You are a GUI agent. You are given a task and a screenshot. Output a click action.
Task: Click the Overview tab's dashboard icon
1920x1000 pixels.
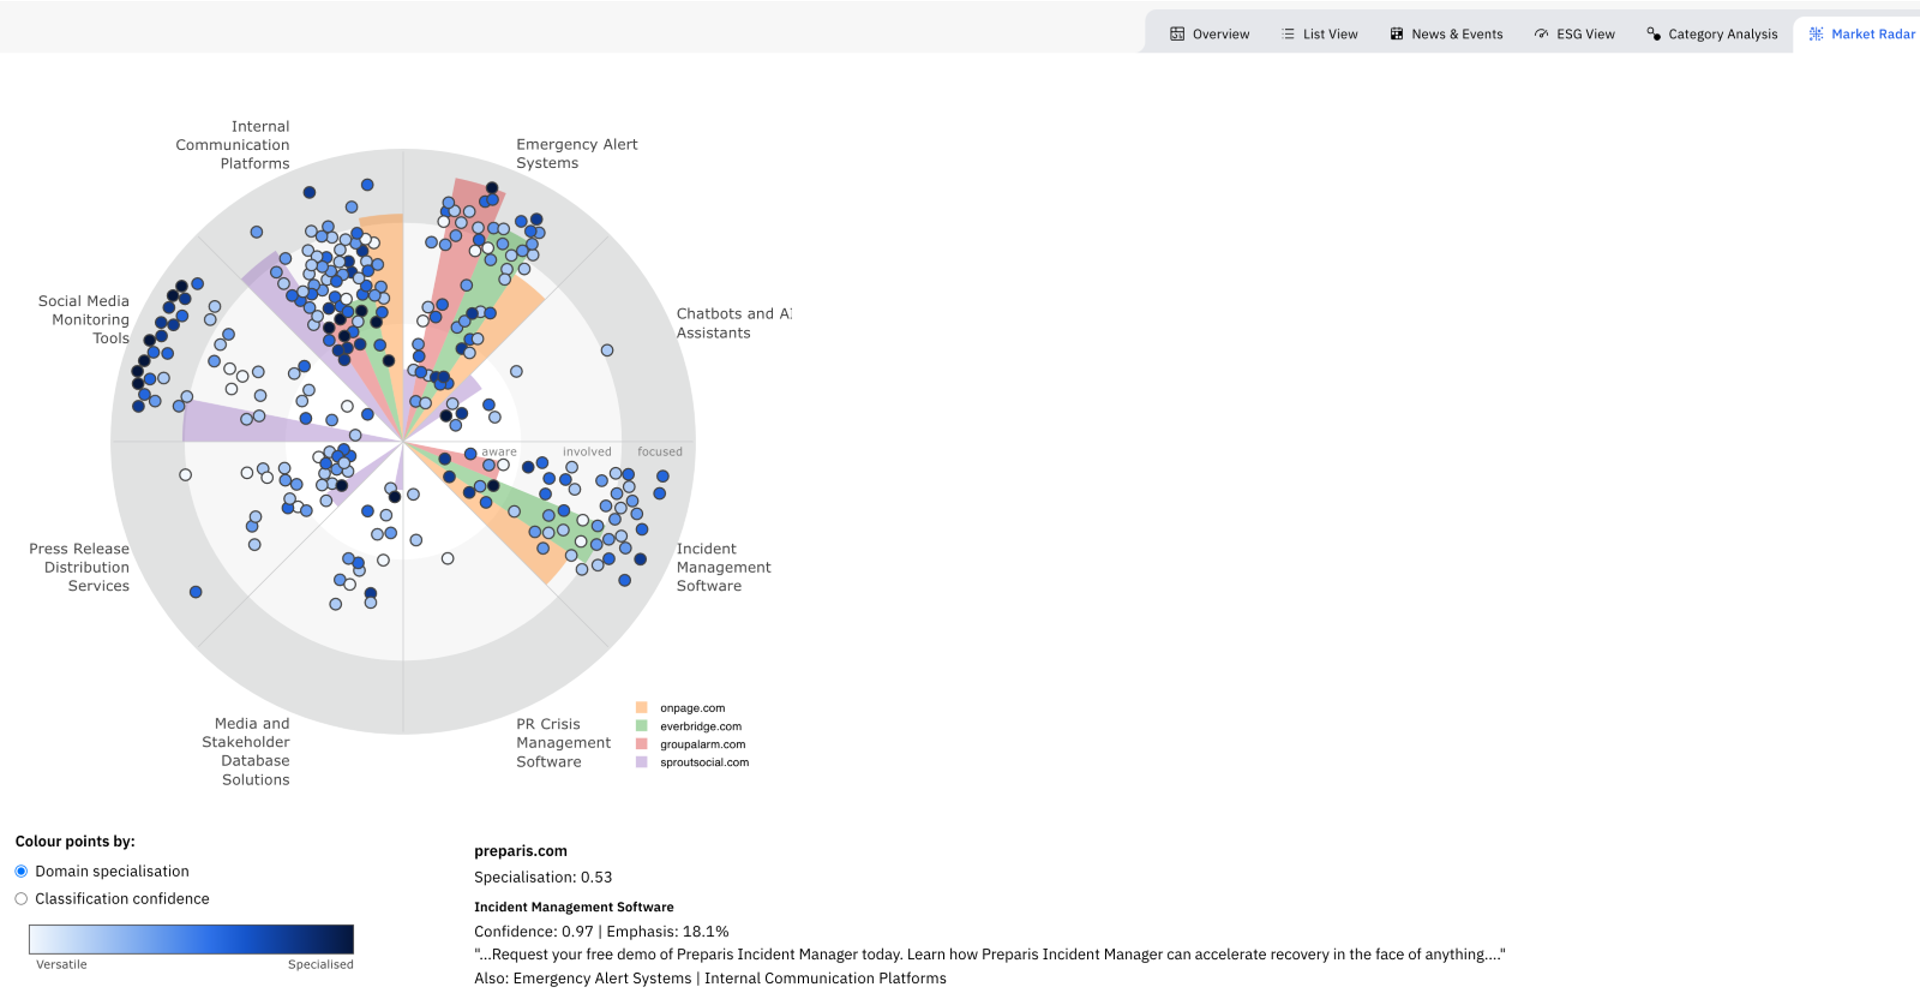1177,34
